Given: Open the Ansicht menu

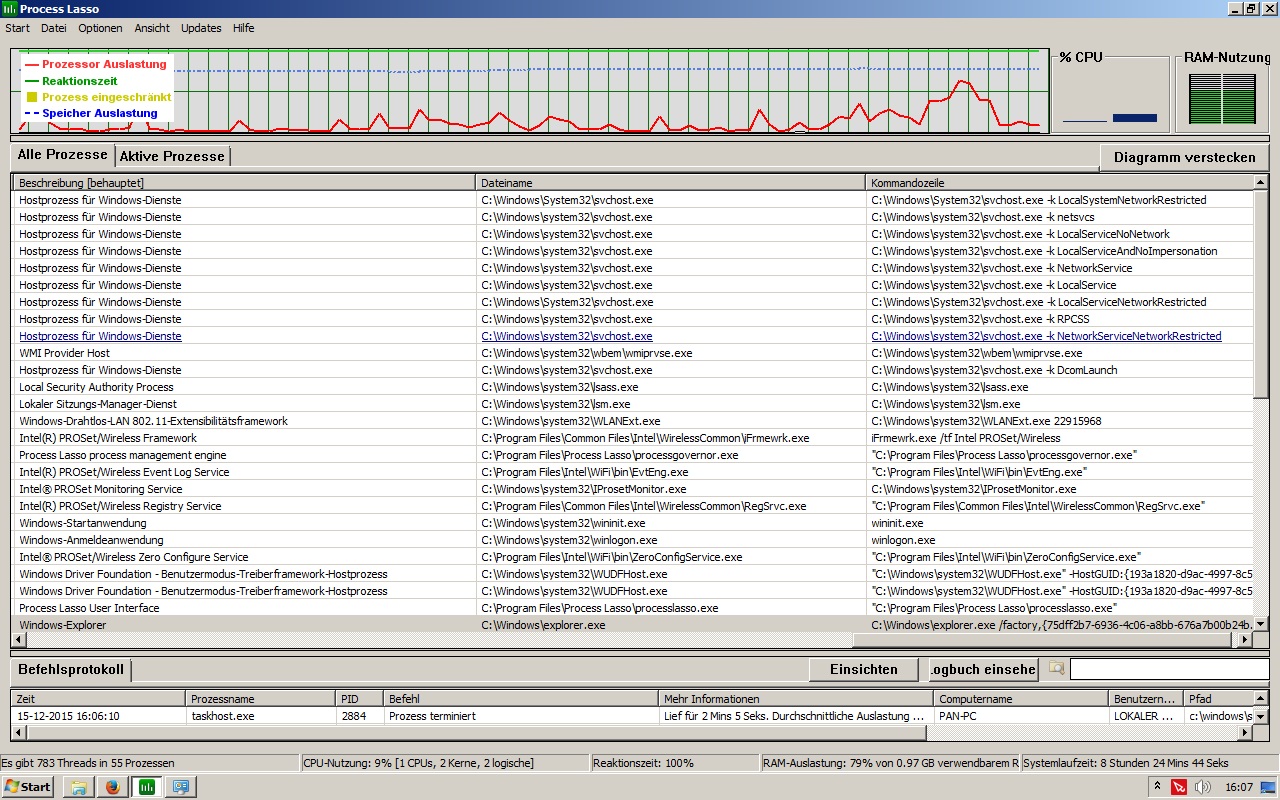Looking at the screenshot, I should coord(152,28).
